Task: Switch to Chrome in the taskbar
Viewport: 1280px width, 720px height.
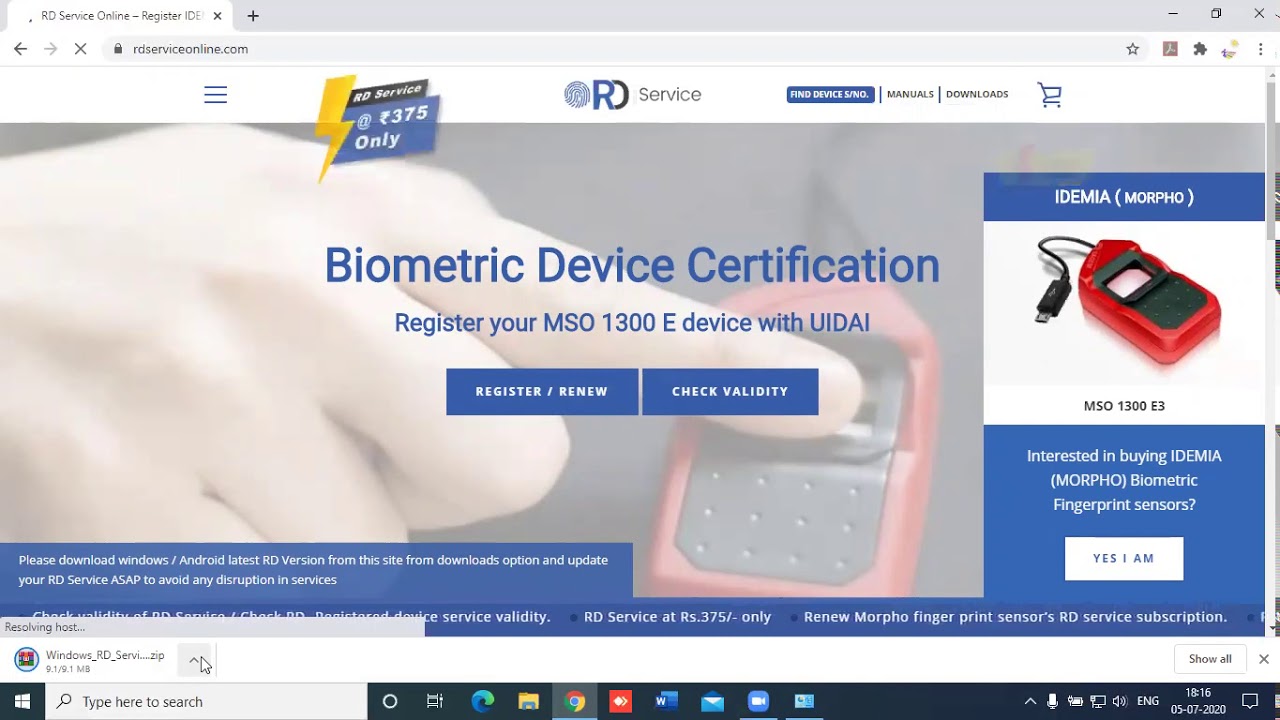Action: click(574, 702)
